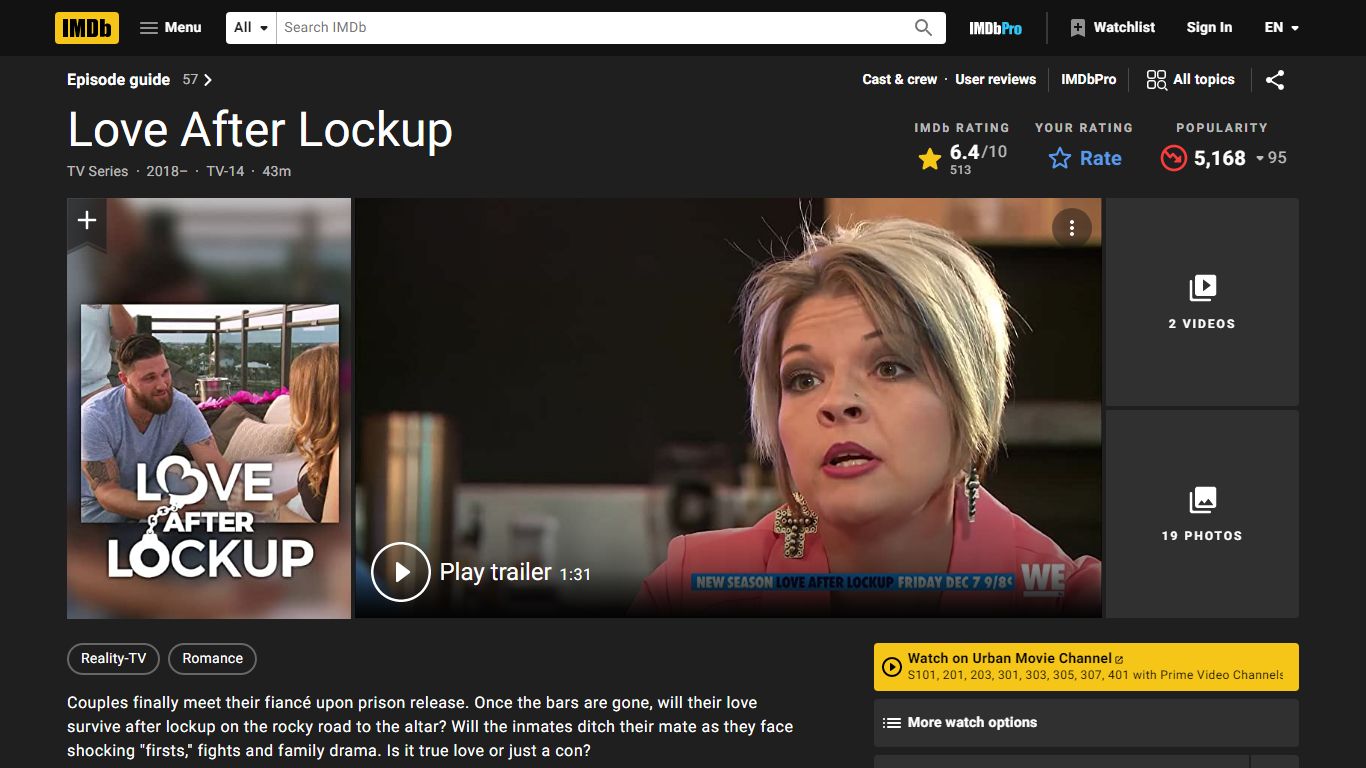Open the Watchlist

(1112, 28)
